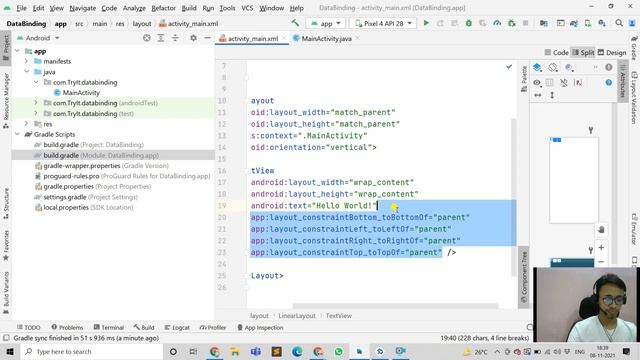The height and width of the screenshot is (360, 640).
Task: Click the design toolbar blue help icon
Action: 609,82
